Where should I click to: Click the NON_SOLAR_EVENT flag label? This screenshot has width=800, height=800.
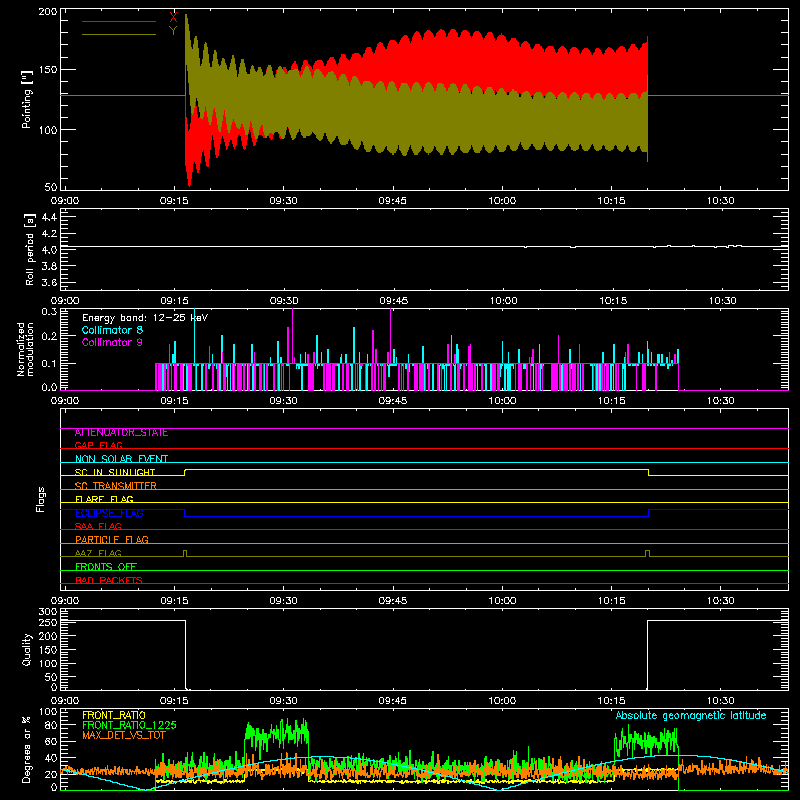[121, 459]
